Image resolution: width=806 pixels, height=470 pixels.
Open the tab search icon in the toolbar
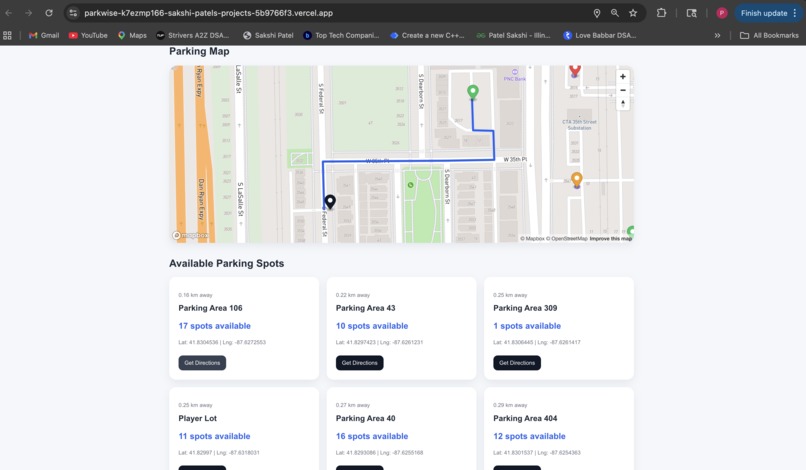(692, 13)
